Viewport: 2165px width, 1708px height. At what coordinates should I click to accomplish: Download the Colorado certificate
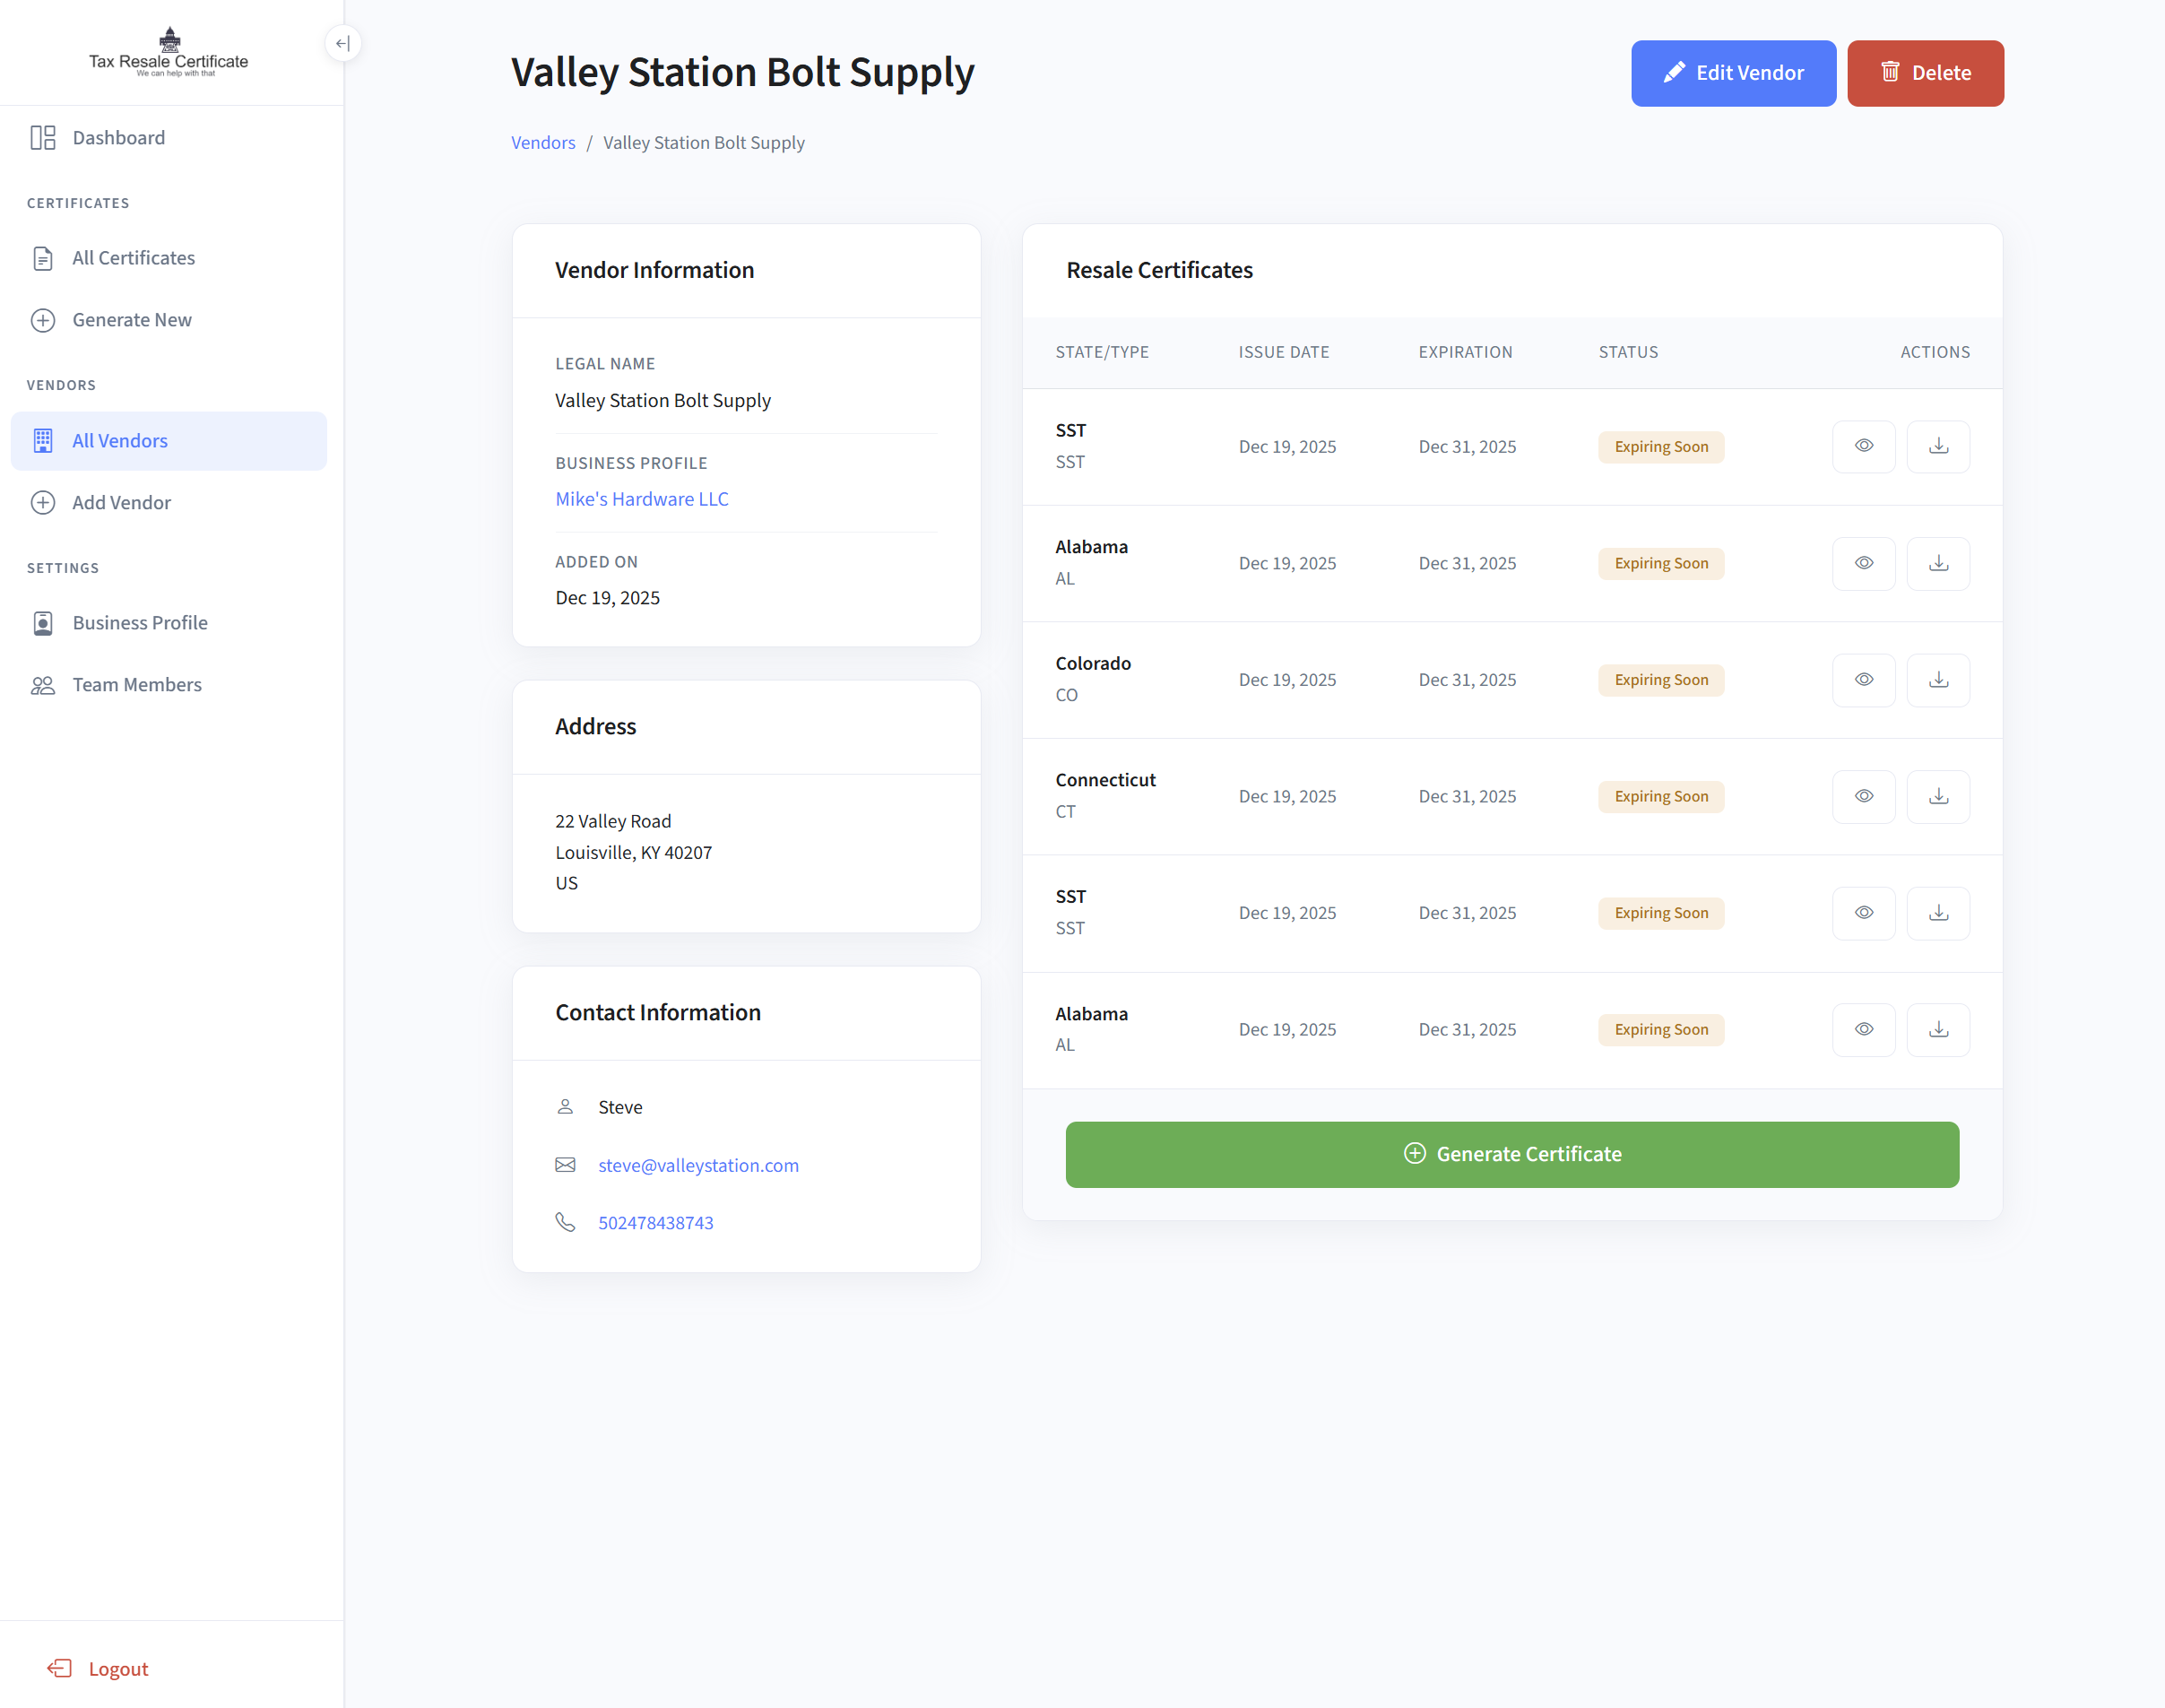tap(1938, 679)
